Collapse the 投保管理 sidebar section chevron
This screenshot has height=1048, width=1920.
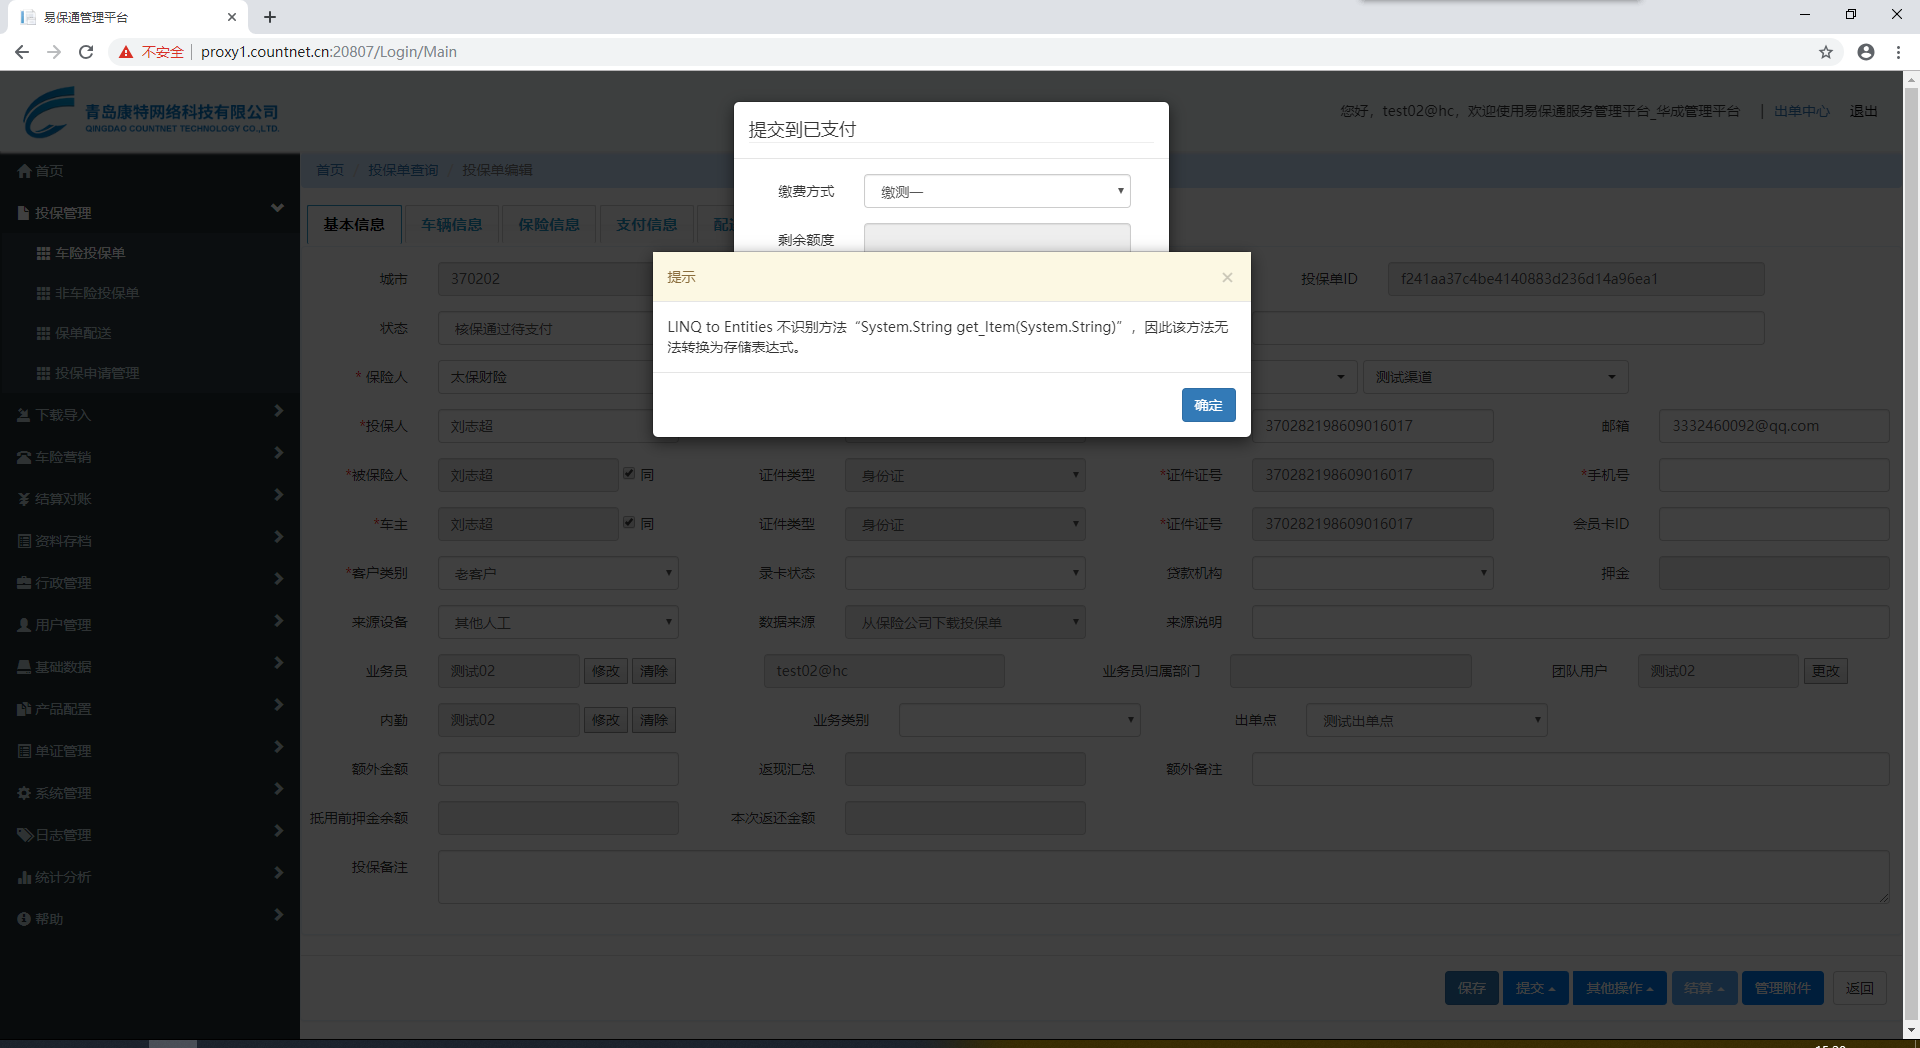277,208
